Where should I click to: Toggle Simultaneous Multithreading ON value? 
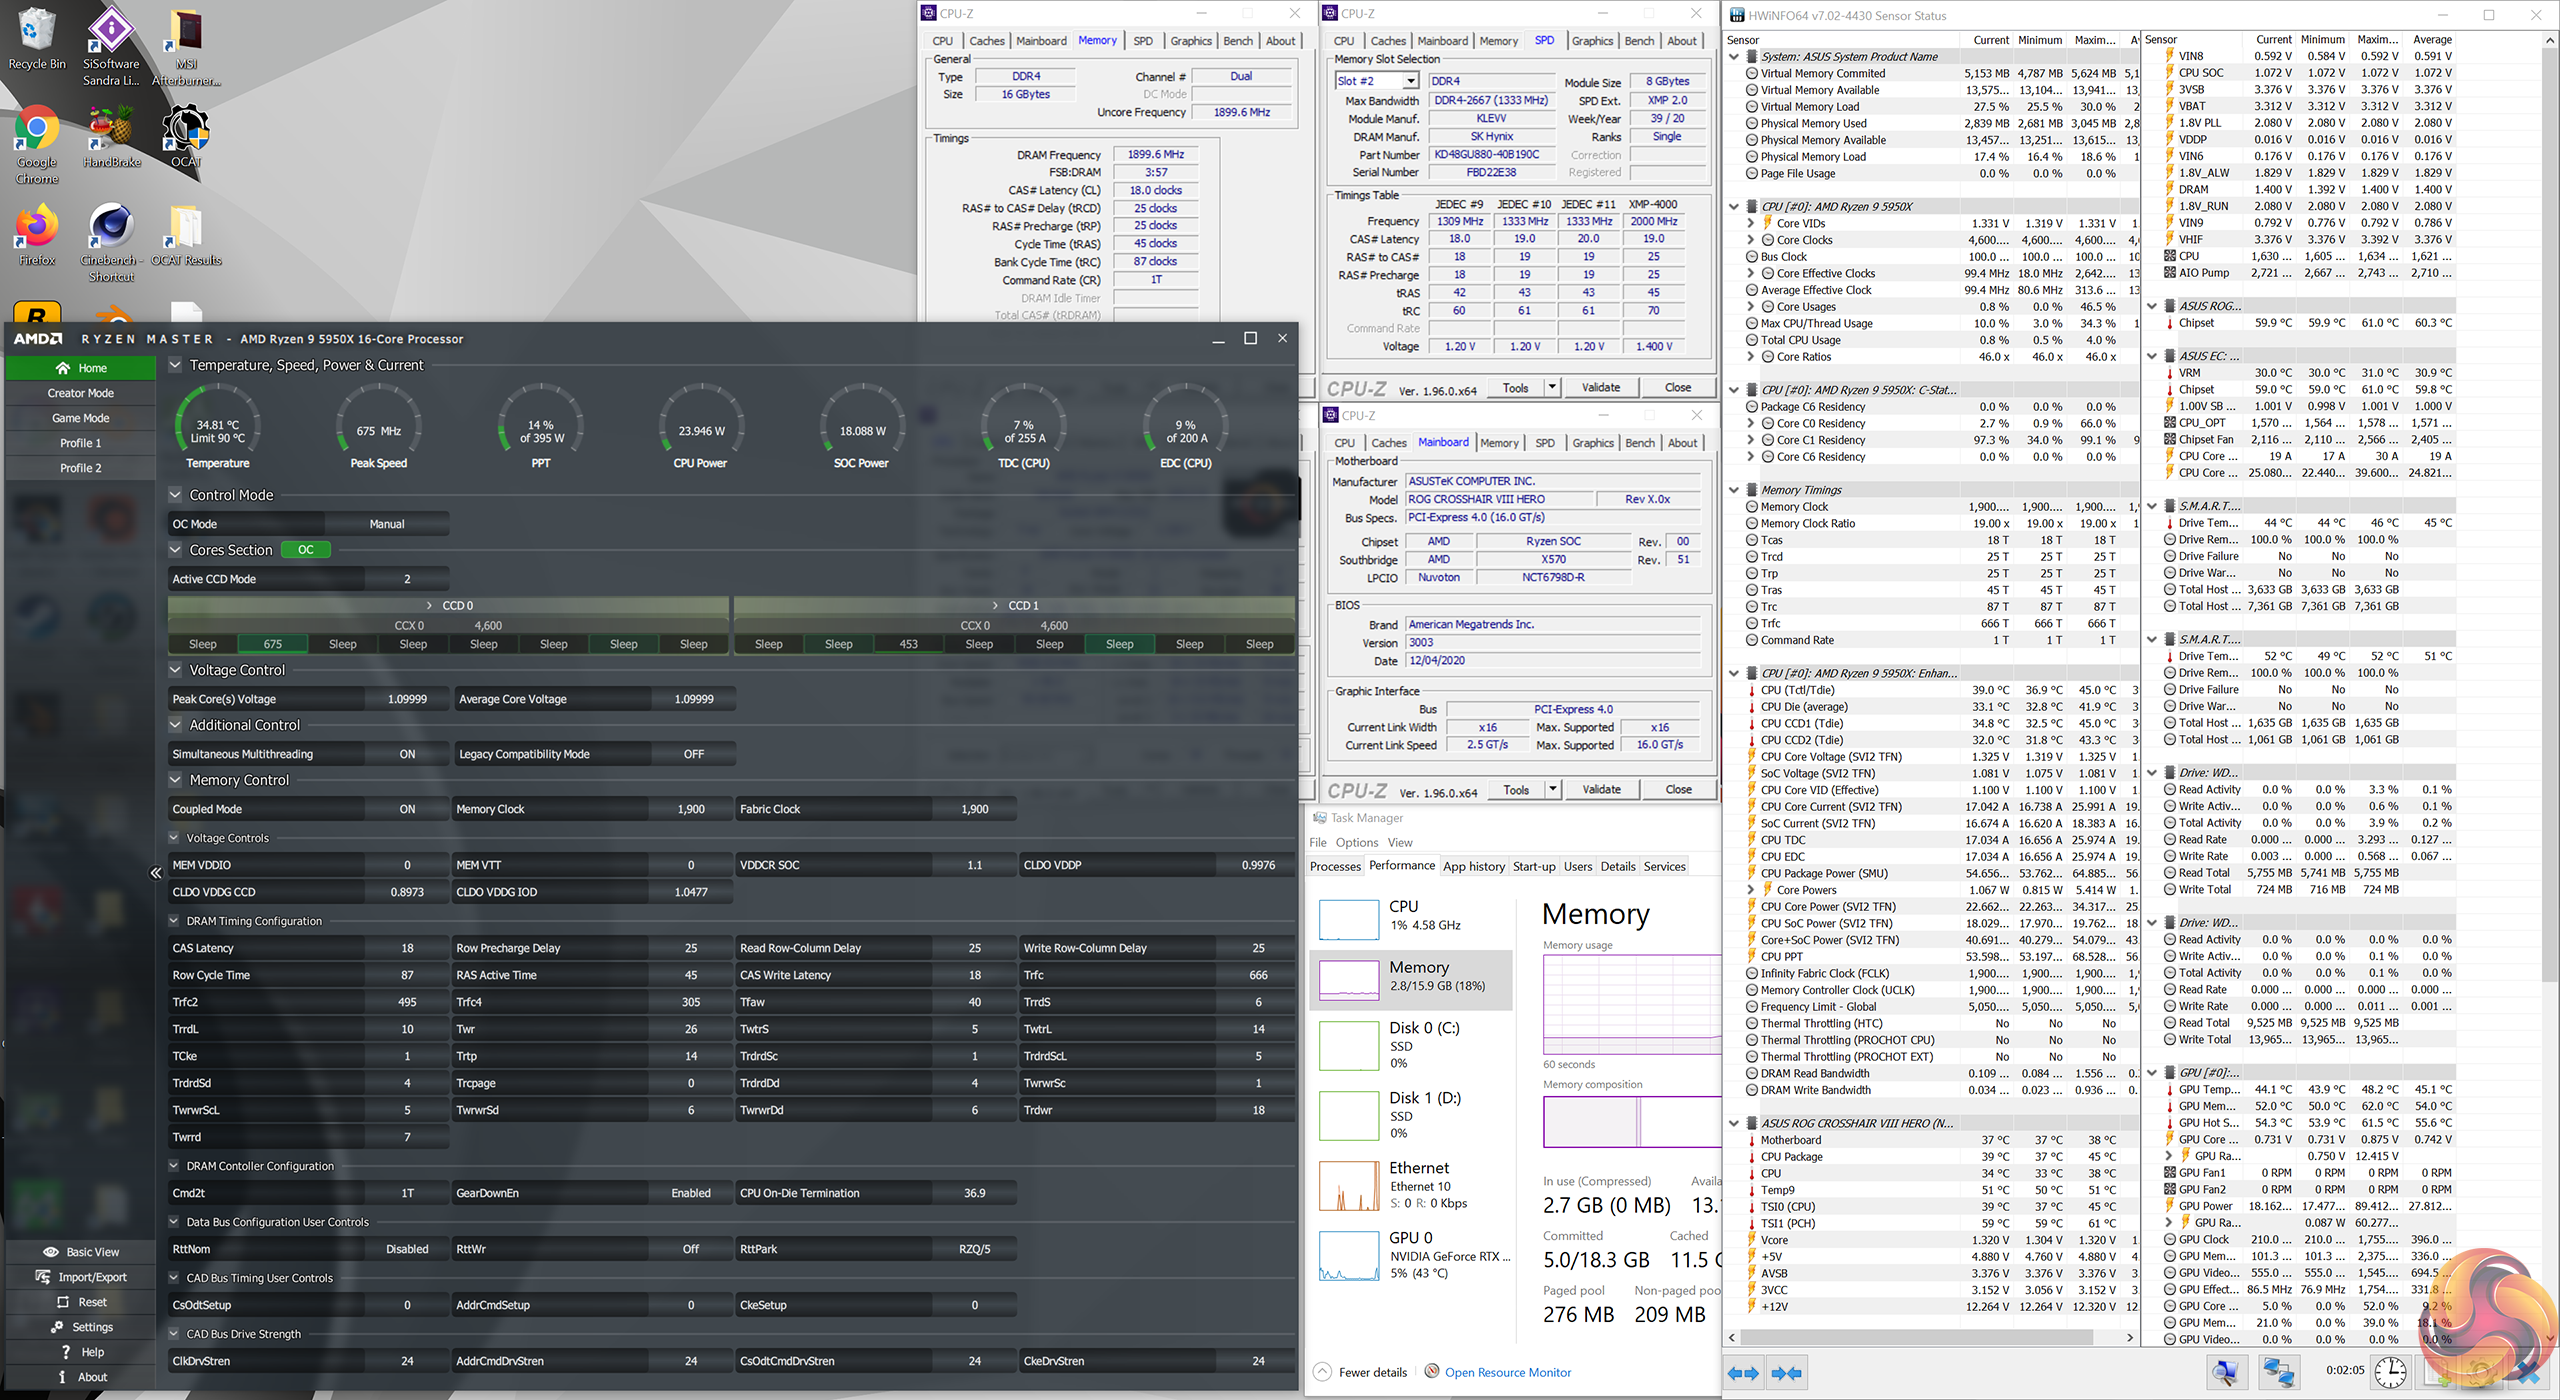407,754
